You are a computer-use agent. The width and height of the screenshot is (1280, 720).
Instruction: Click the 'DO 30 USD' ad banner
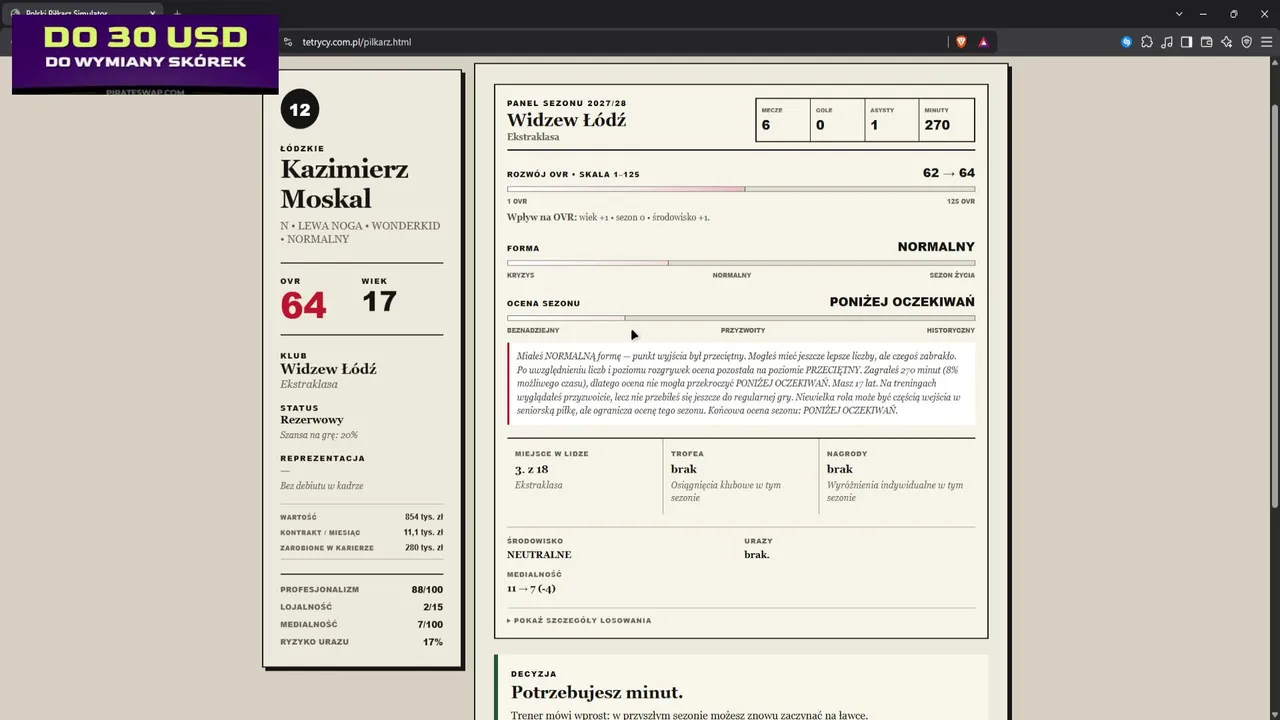pyautogui.click(x=145, y=55)
